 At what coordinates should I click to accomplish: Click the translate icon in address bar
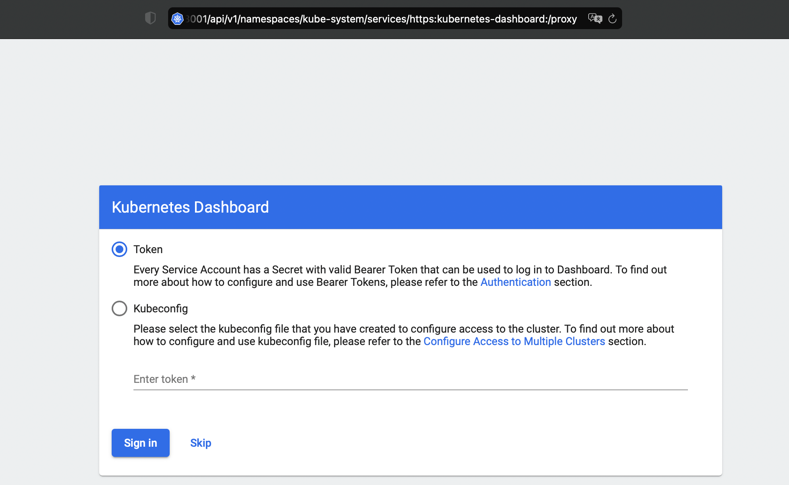[x=595, y=19]
